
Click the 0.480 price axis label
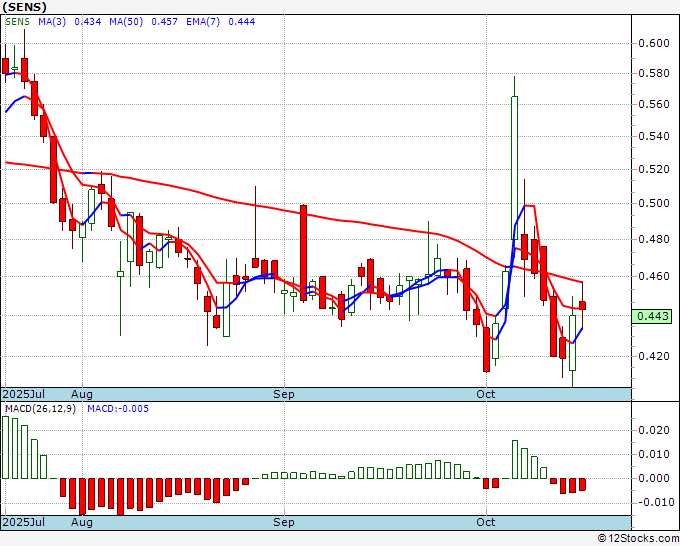point(654,239)
